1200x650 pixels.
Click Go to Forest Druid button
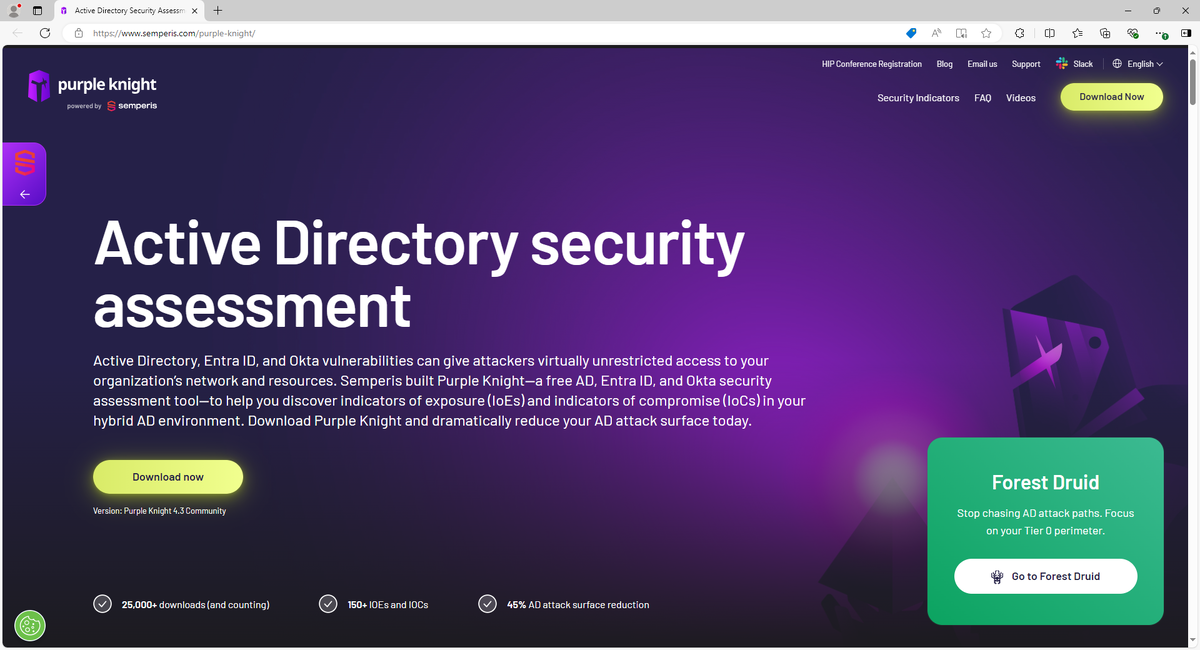(x=1045, y=576)
